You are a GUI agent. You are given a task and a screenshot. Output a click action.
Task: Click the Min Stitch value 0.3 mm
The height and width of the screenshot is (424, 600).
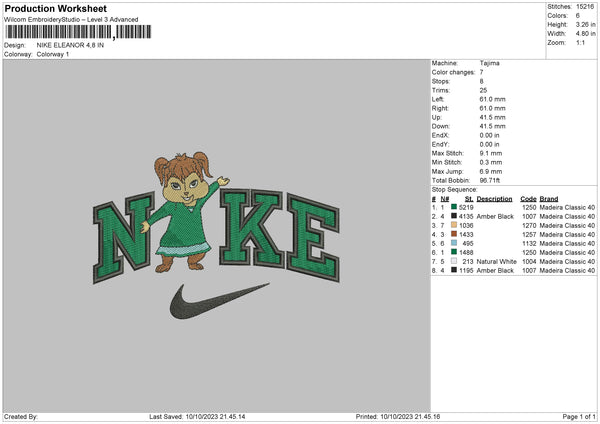click(x=491, y=162)
